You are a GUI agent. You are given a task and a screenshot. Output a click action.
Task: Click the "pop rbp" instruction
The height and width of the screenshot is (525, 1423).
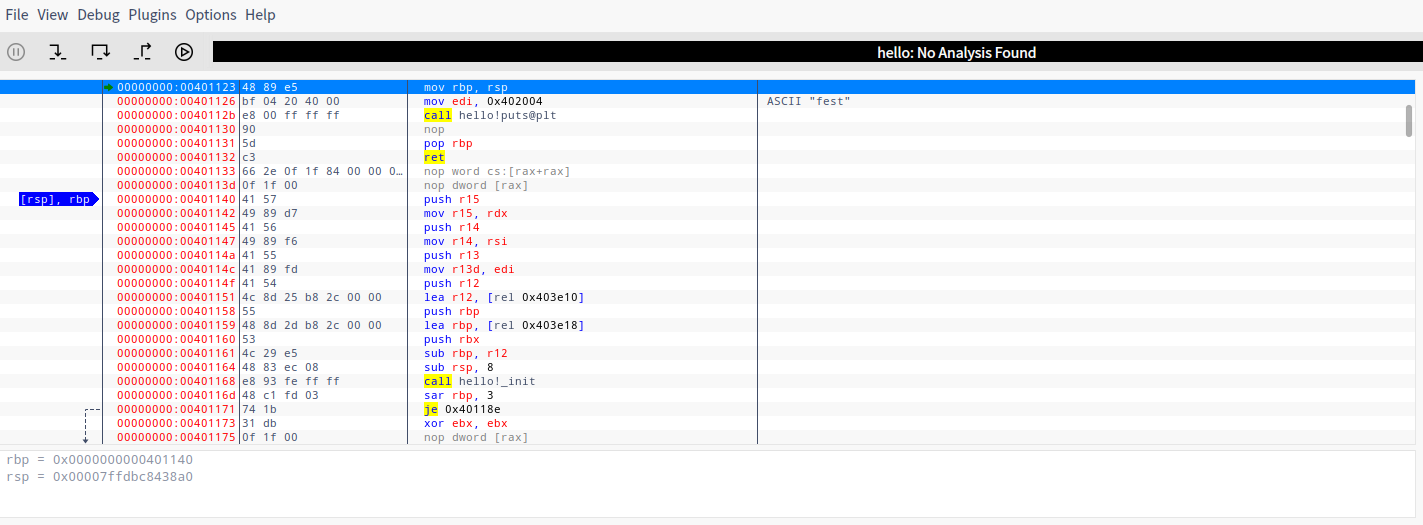448,143
